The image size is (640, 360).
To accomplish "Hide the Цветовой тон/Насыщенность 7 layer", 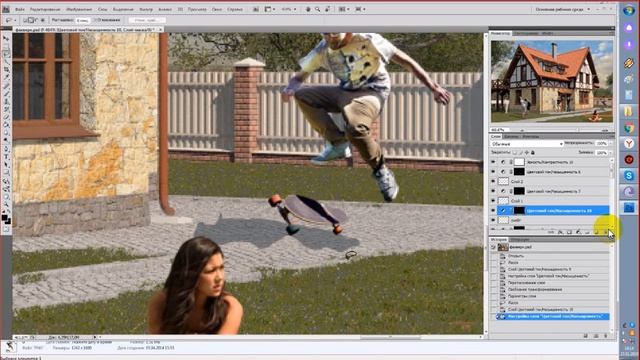I will coord(493,191).
